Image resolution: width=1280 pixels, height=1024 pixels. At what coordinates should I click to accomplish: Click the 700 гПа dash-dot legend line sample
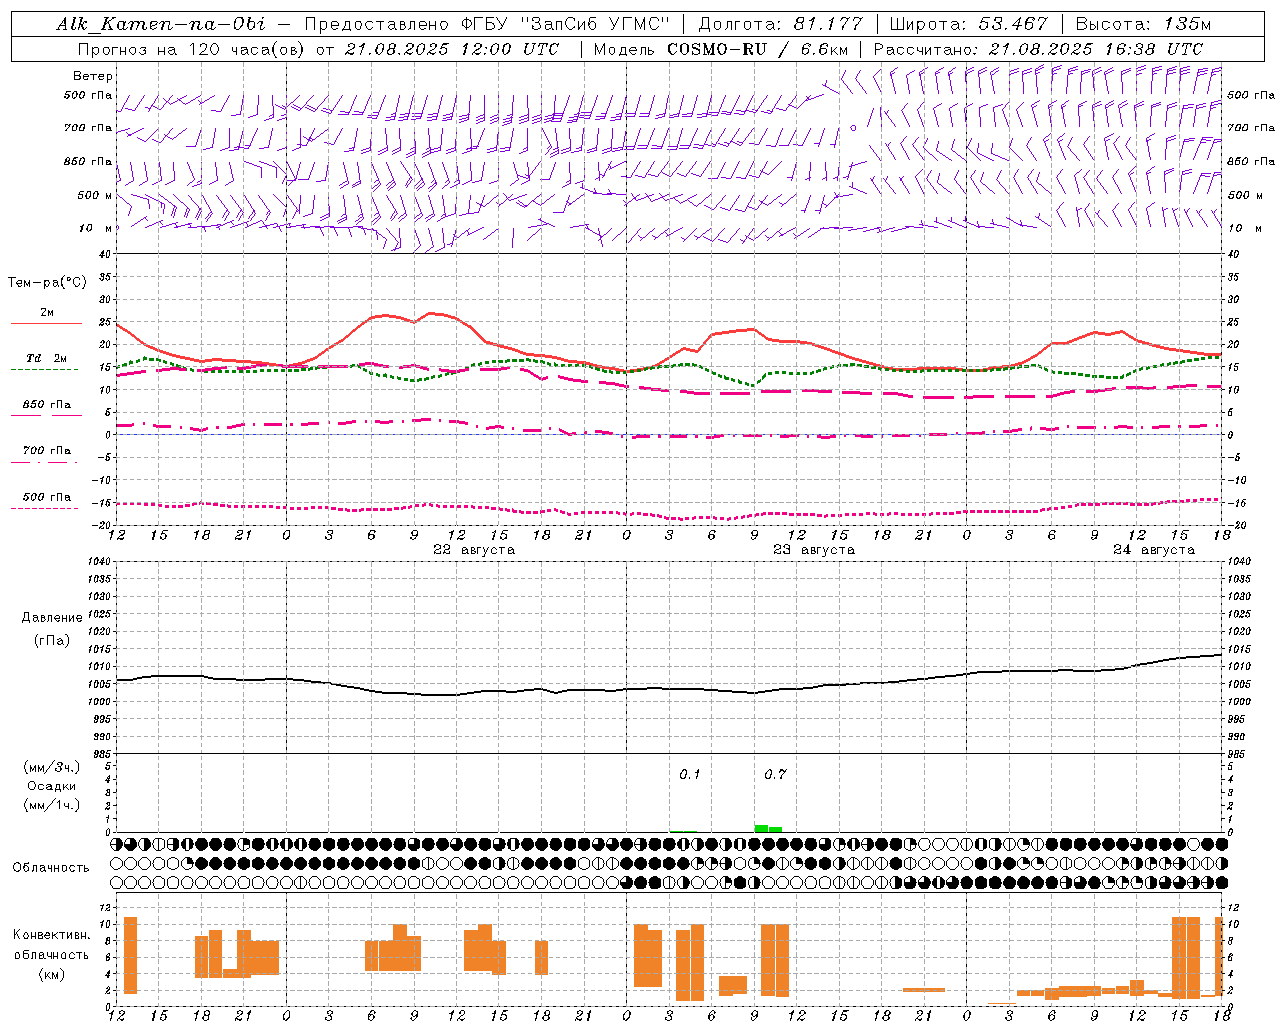[x=46, y=462]
